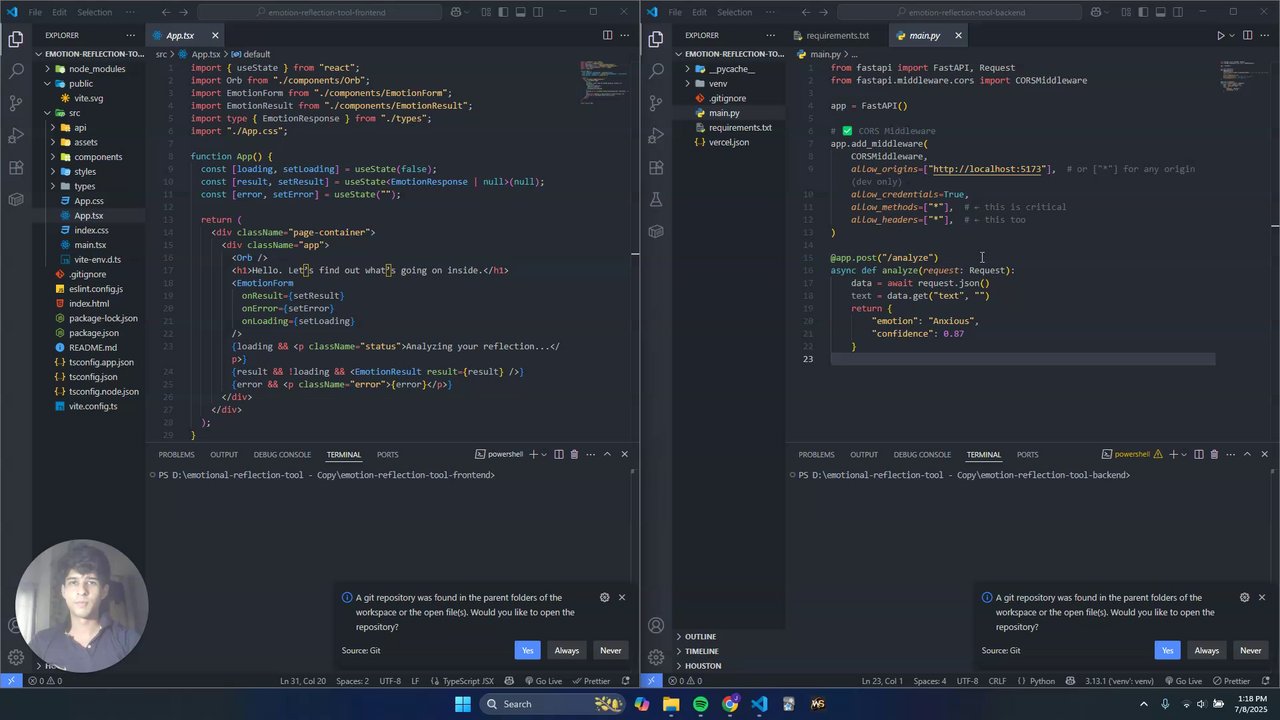Run Python file with play icon in backend

pyautogui.click(x=1220, y=35)
